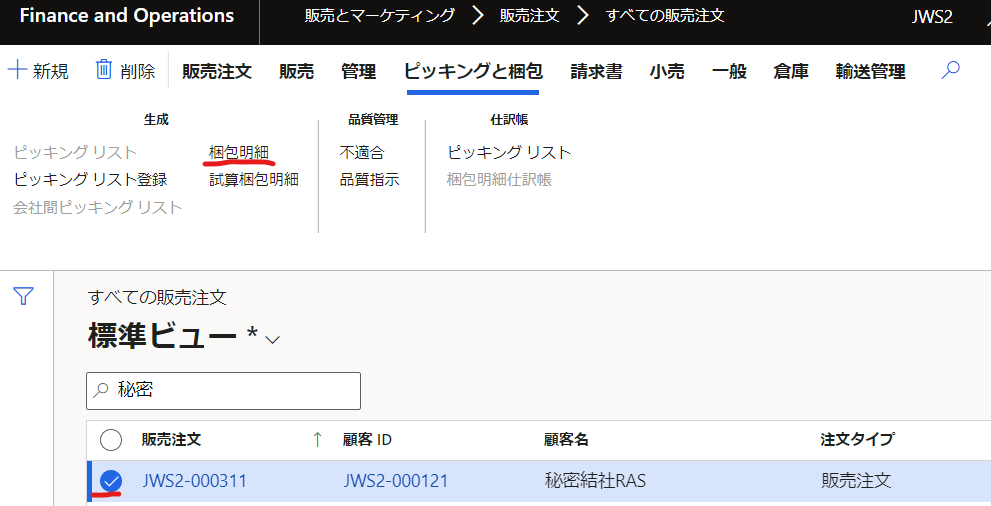
Task: Click 梱包明細 under 生成
Action: coord(239,152)
